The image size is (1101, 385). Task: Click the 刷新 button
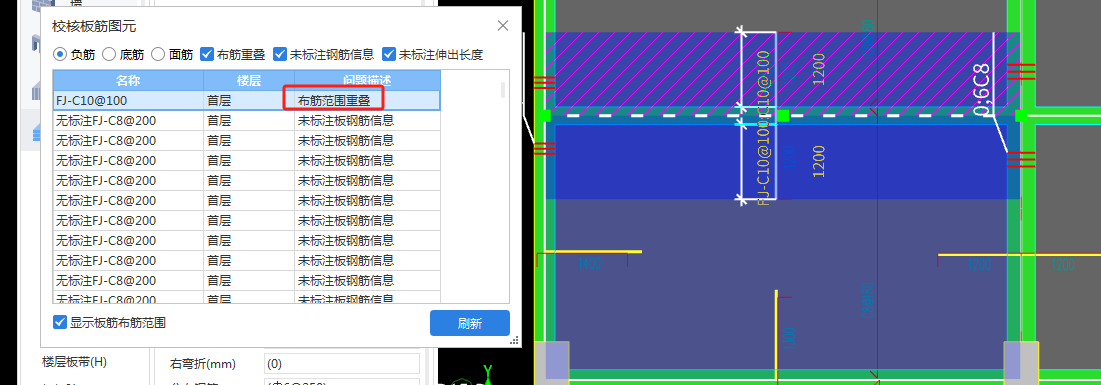coord(470,323)
